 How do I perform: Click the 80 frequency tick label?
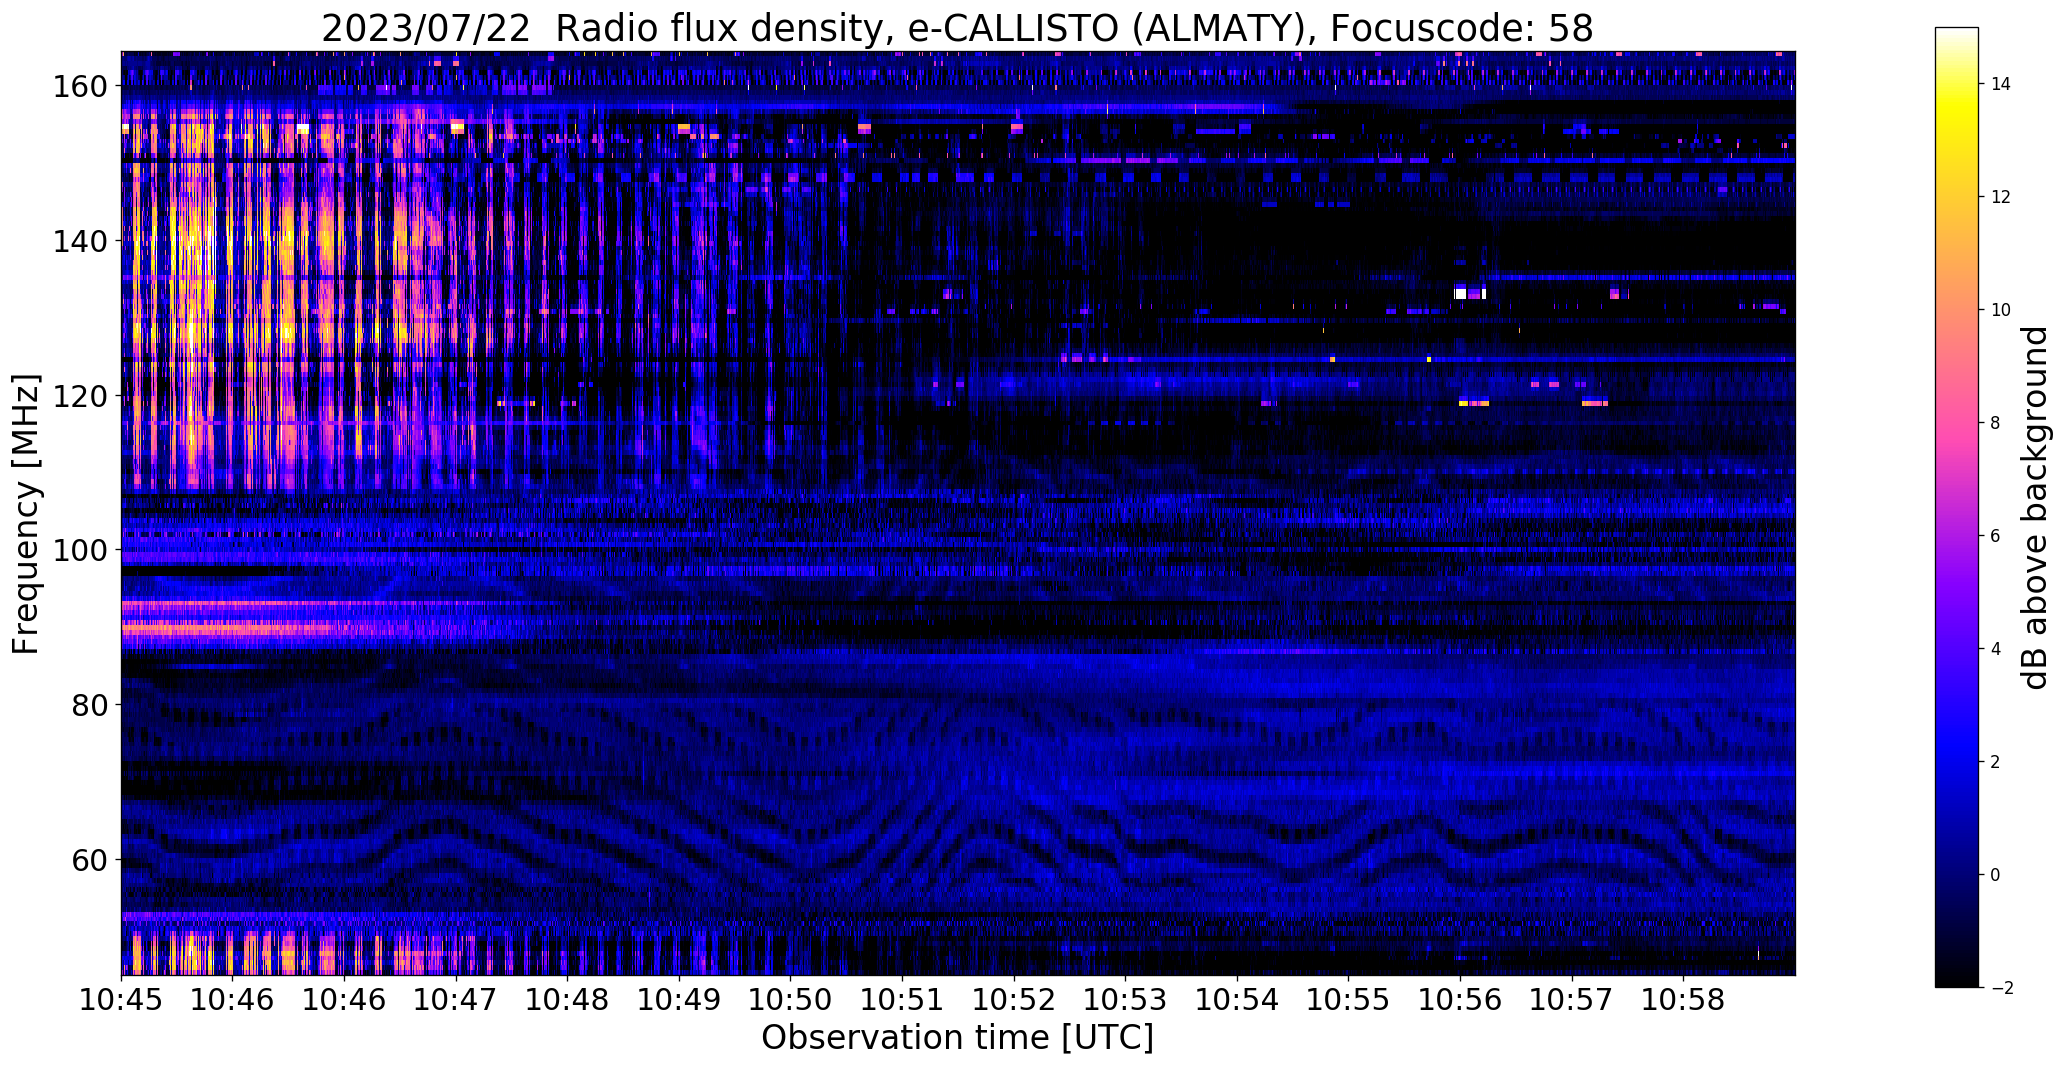[89, 705]
